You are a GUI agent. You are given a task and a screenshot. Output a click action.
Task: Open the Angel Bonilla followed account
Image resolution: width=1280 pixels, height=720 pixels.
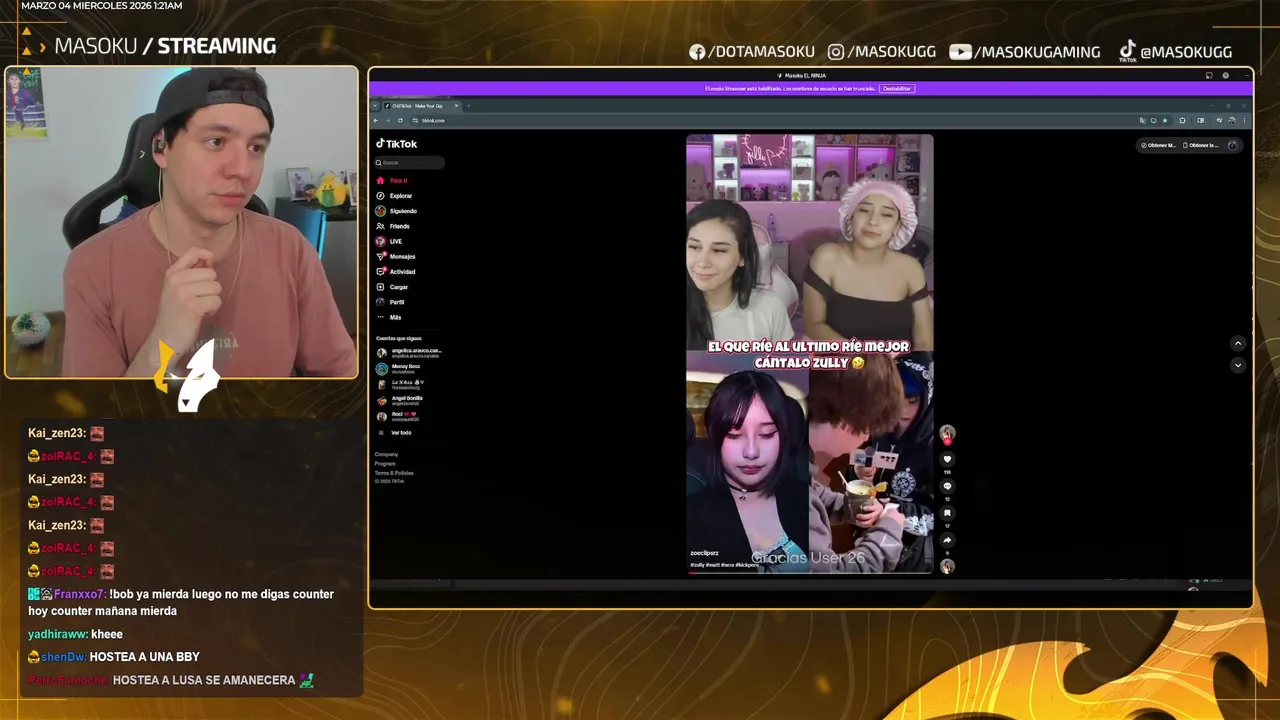coord(399,400)
